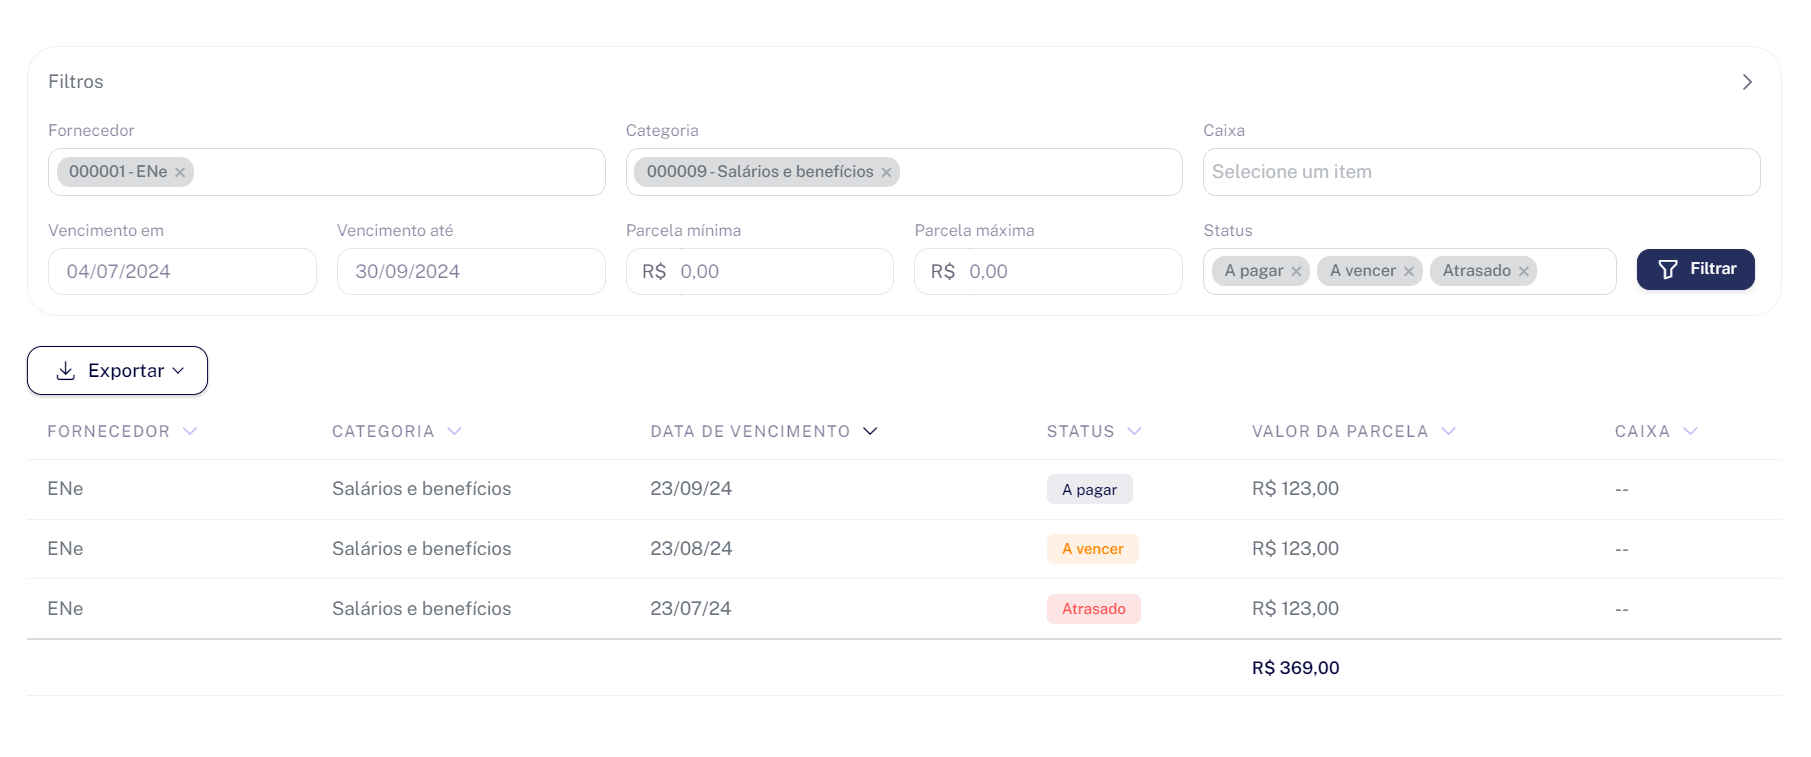Select the Atrasado status badge row
Viewport: 1811px width, 757px height.
(904, 609)
